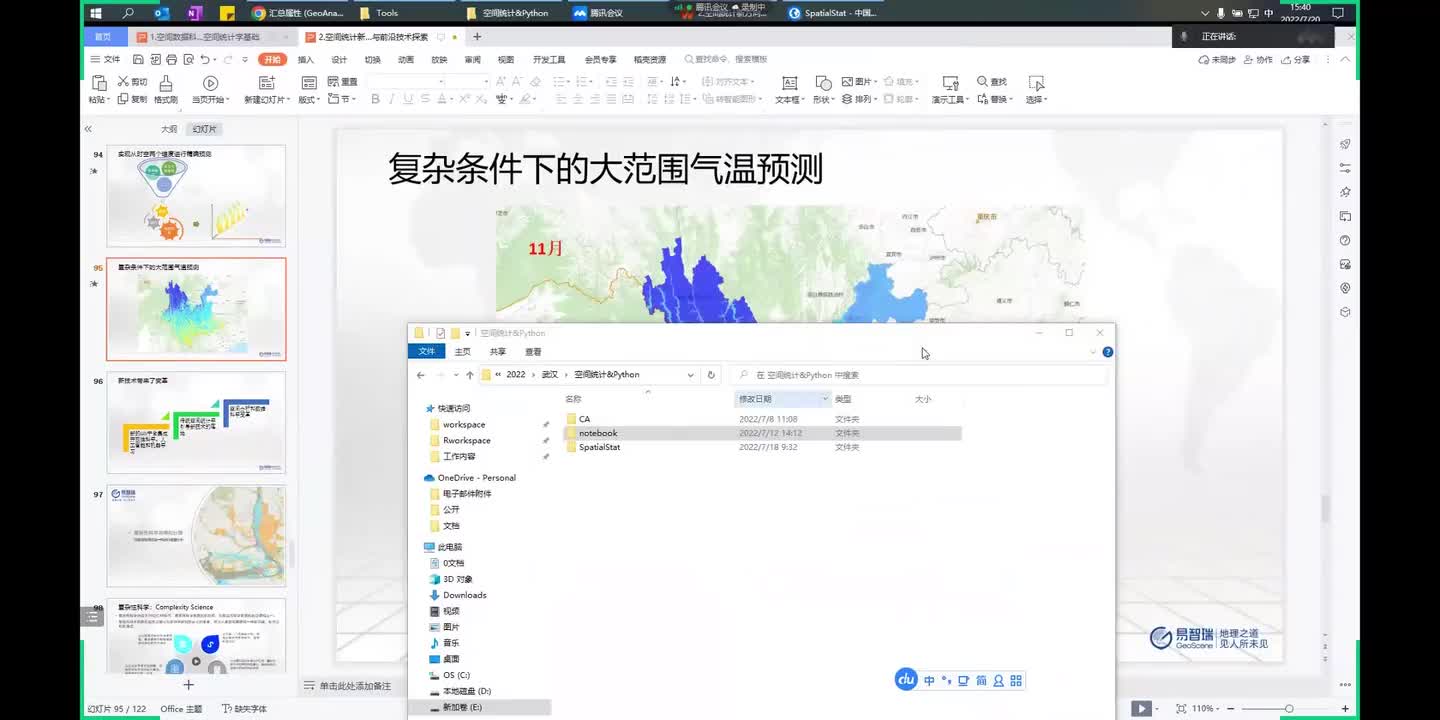Click 'add notes' (单击此处添加备注) area
Screen dimensions: 1440x720
point(354,686)
